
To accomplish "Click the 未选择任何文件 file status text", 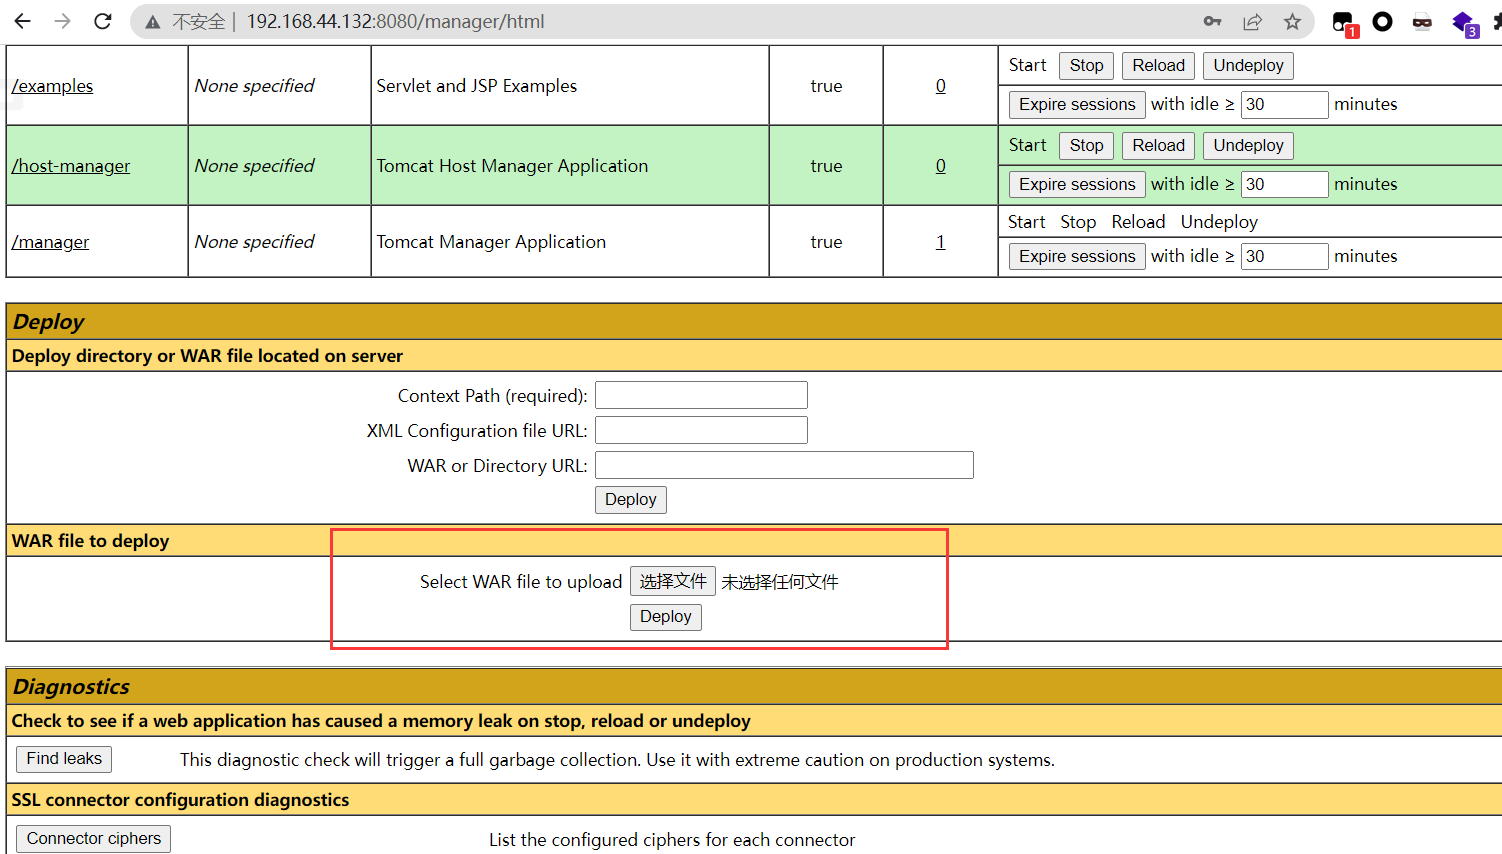I will 780,582.
